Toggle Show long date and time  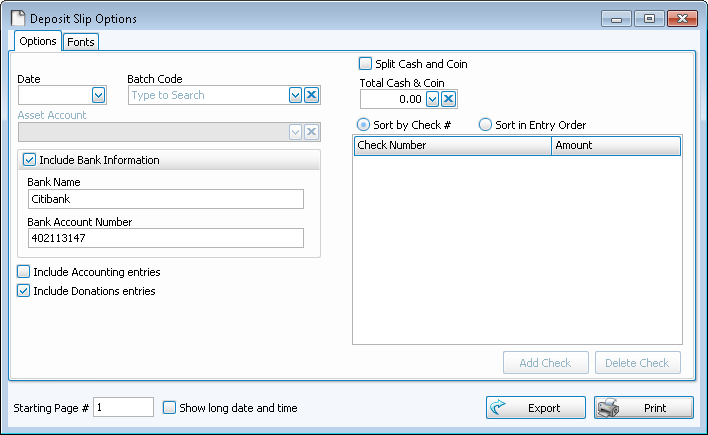[169, 408]
